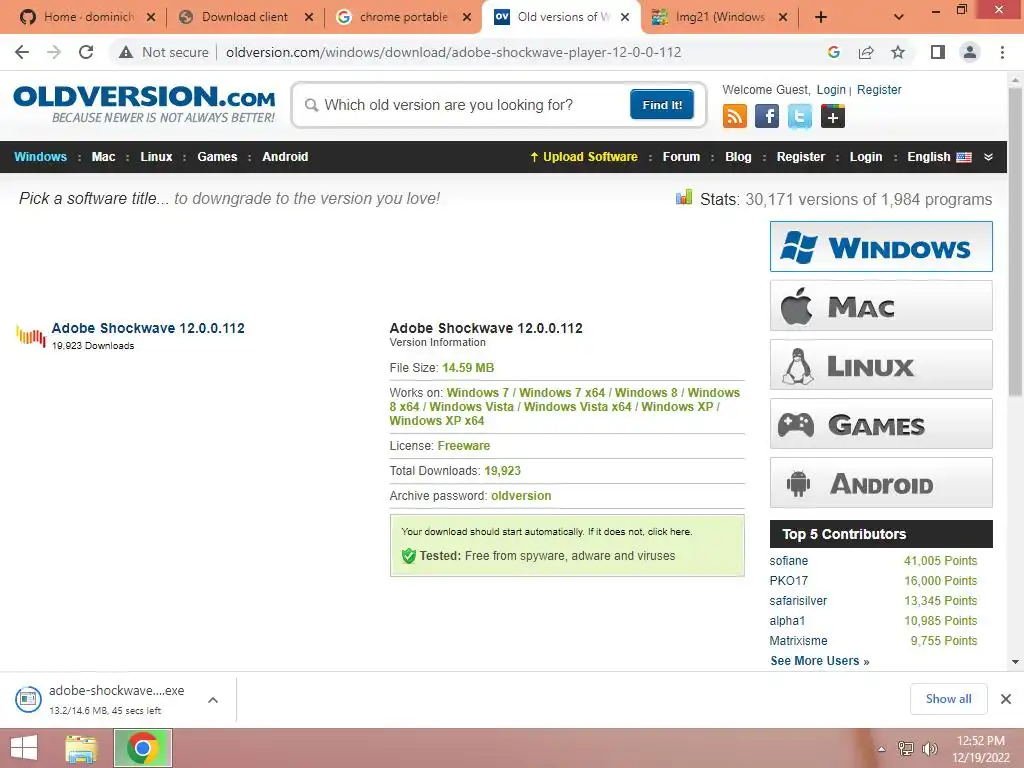Click the volume speaker tray icon
Viewport: 1024px width, 768px height.
pyautogui.click(x=929, y=748)
